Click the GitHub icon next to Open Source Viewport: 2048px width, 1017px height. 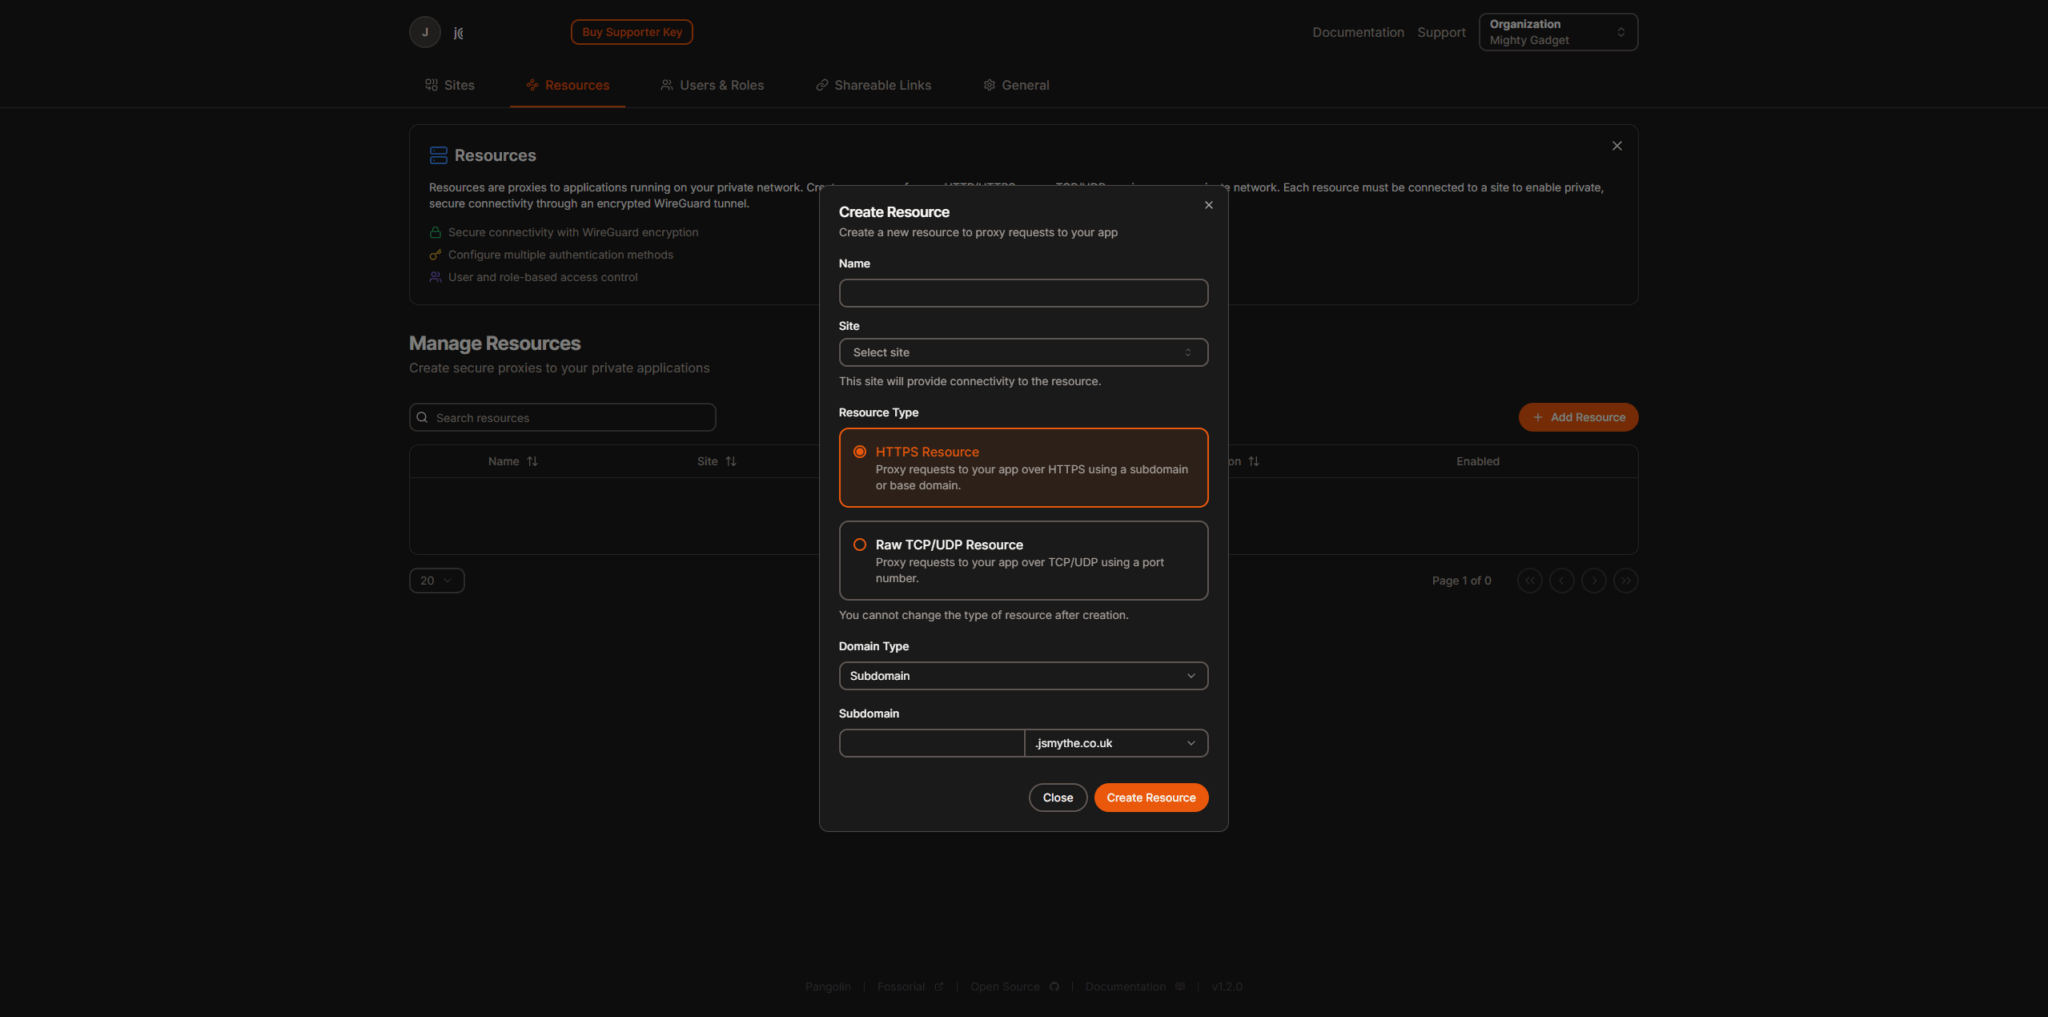[x=1054, y=986]
